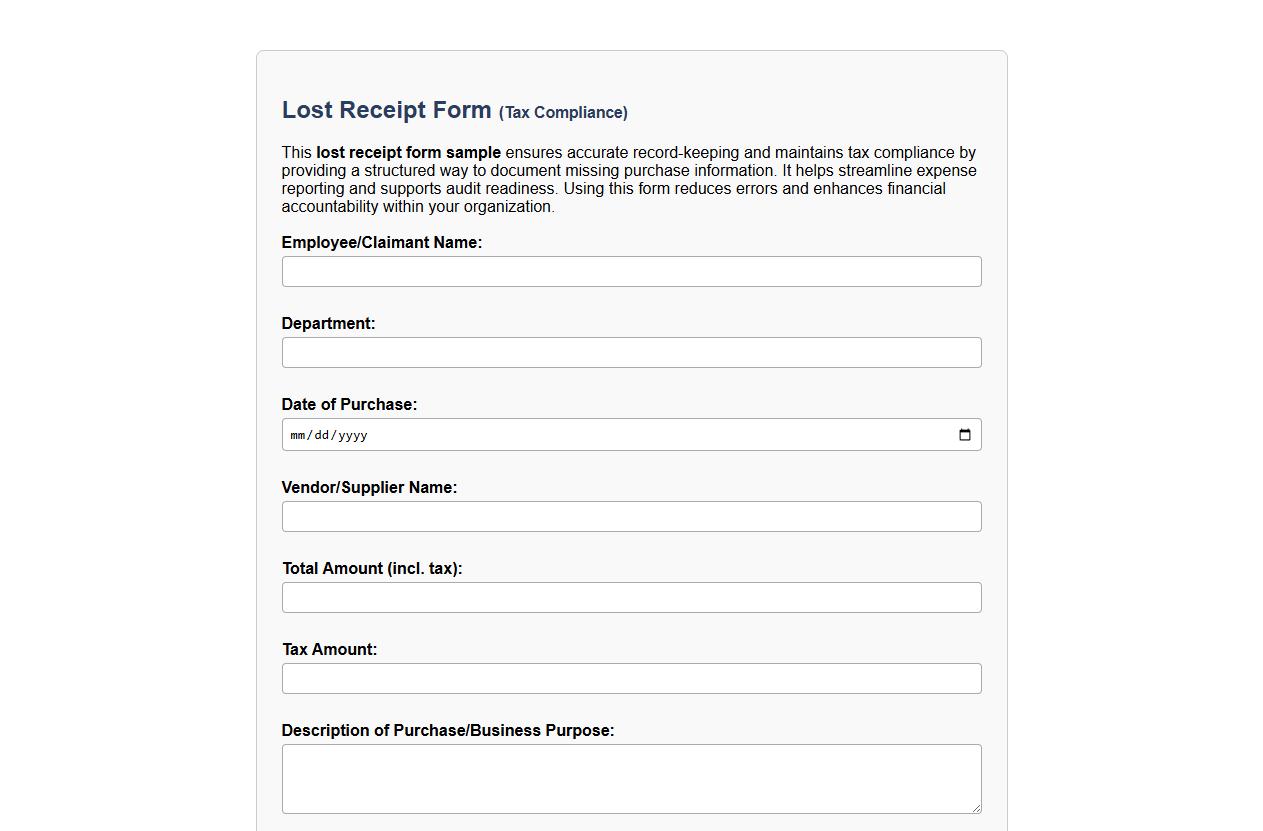1263x831 pixels.
Task: Click the Department label
Action: pos(328,323)
